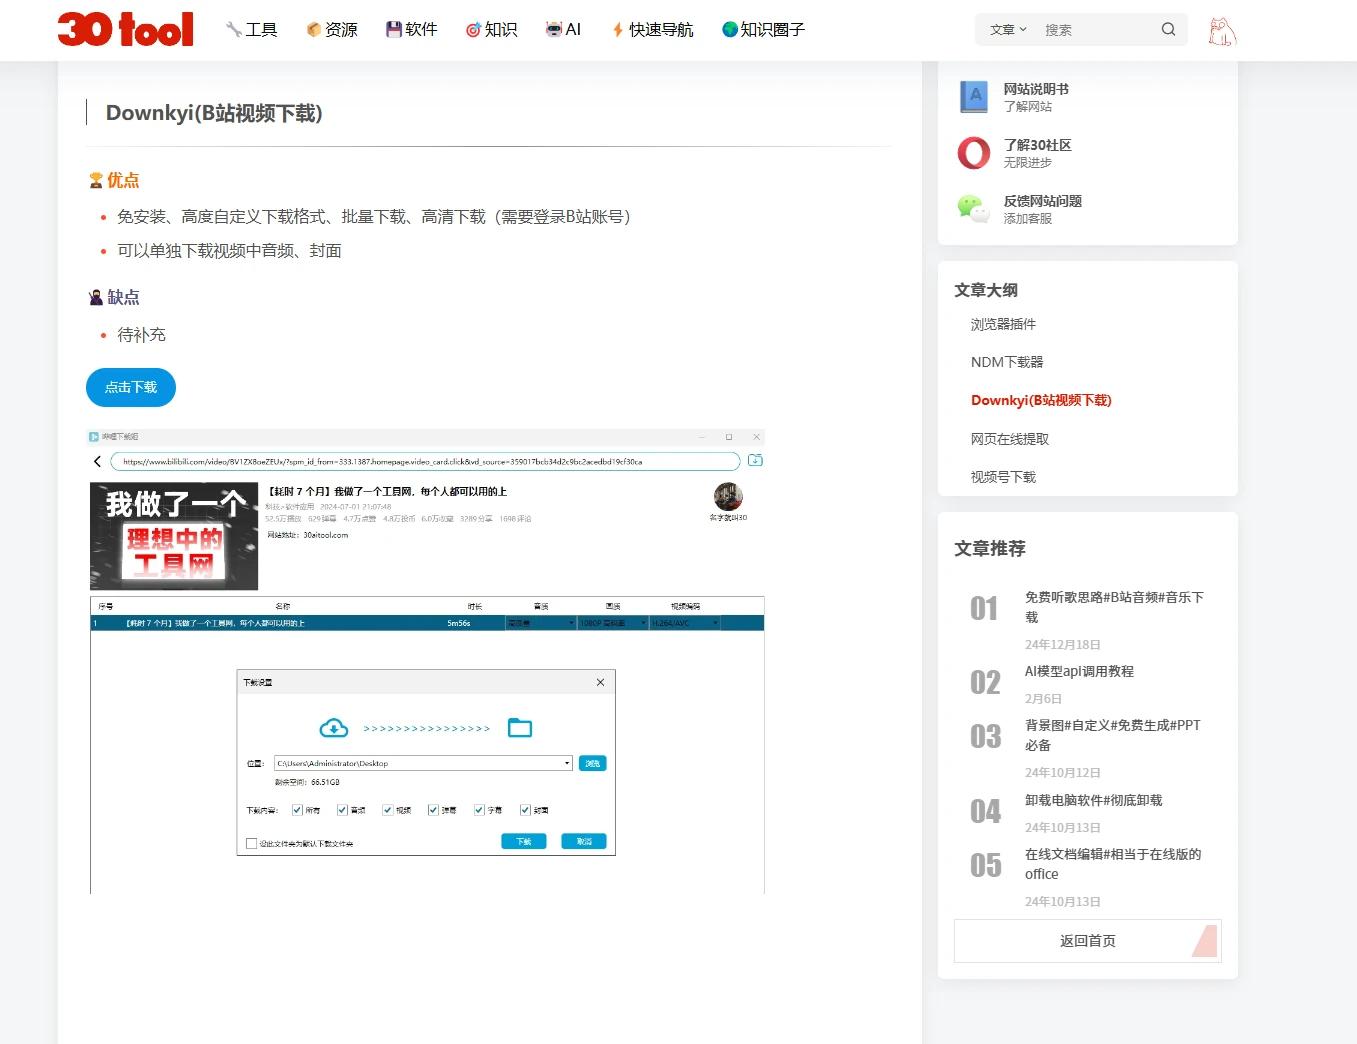
Task: Open recommended article 在线文档编辑#相当于在线版的office
Action: tap(1113, 864)
